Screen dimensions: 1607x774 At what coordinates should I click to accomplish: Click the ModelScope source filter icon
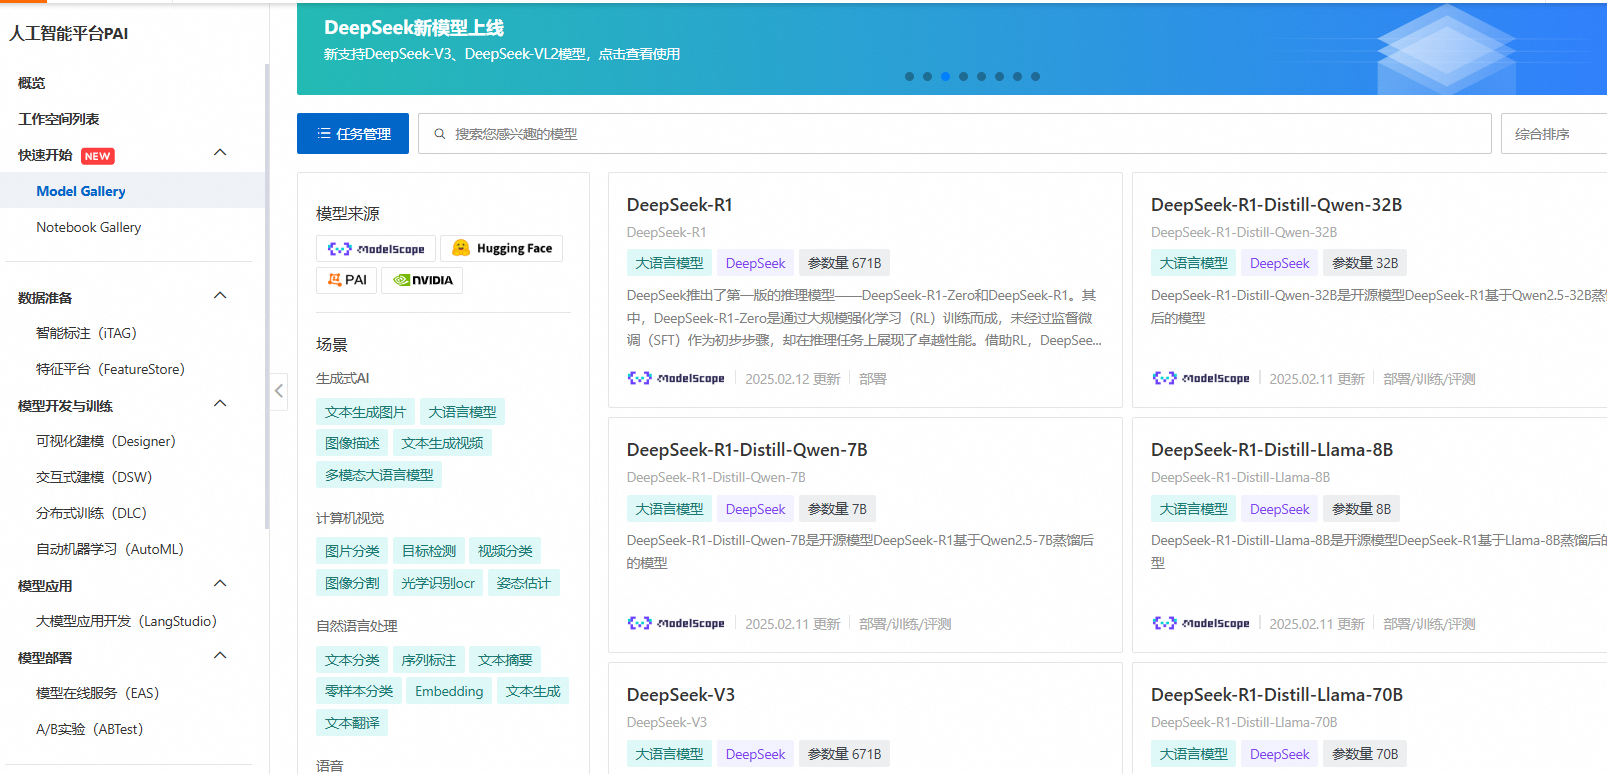click(x=376, y=248)
